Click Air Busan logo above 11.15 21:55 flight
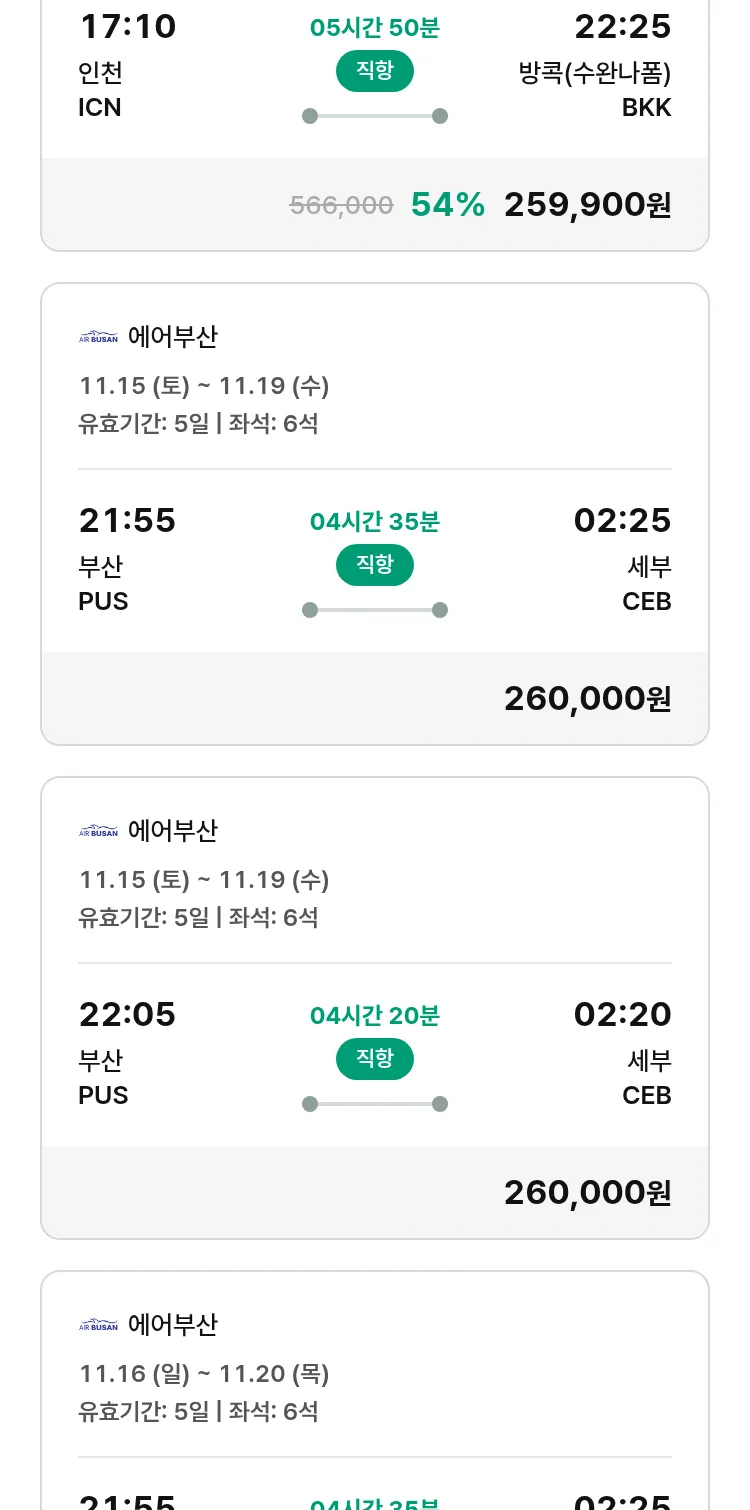 [98, 337]
